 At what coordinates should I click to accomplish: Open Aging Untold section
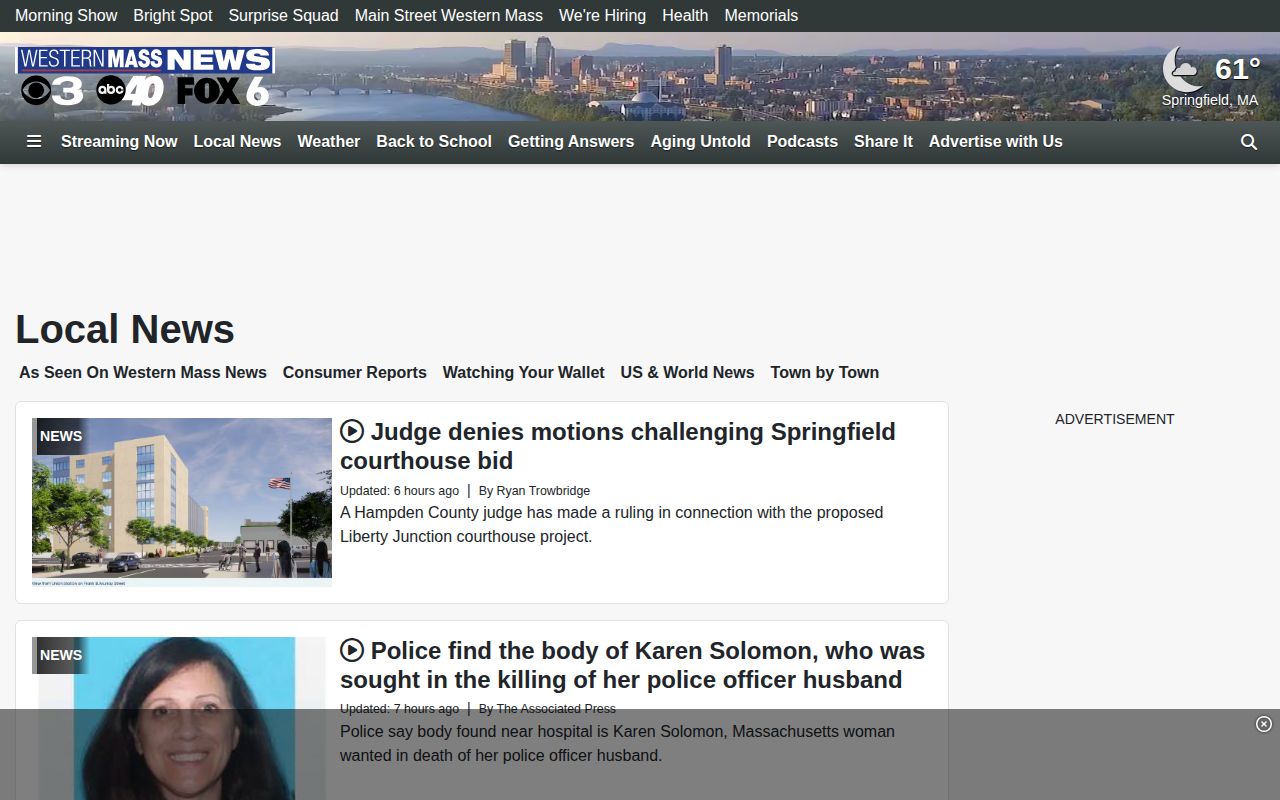point(700,142)
